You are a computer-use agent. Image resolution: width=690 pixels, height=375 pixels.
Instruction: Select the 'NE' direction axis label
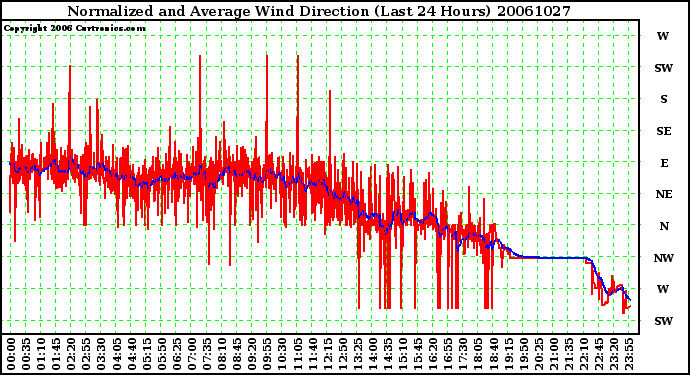tap(664, 195)
